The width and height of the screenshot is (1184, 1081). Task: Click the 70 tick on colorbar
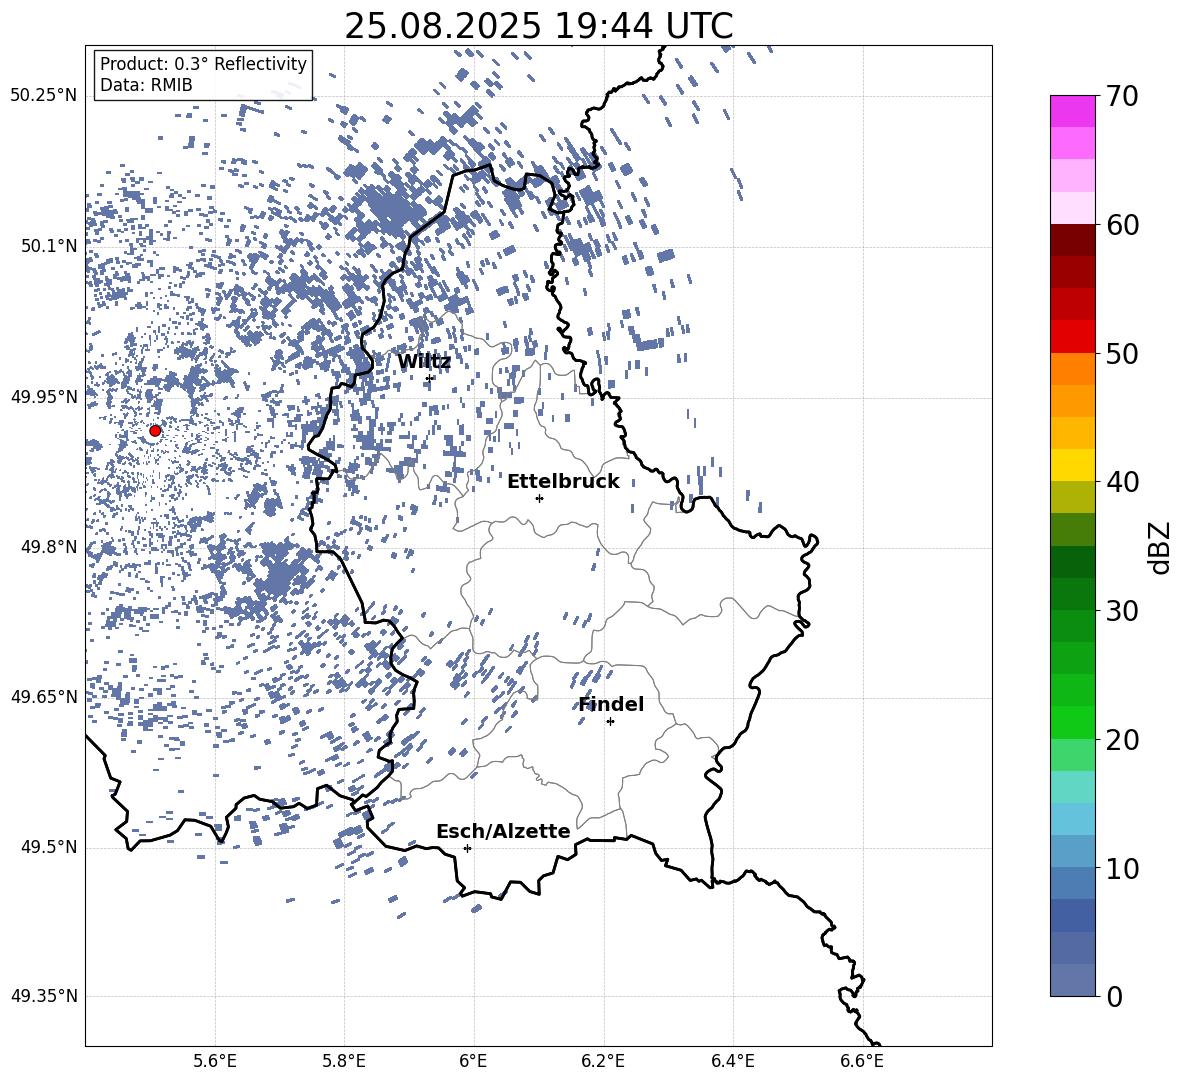[x=1122, y=96]
